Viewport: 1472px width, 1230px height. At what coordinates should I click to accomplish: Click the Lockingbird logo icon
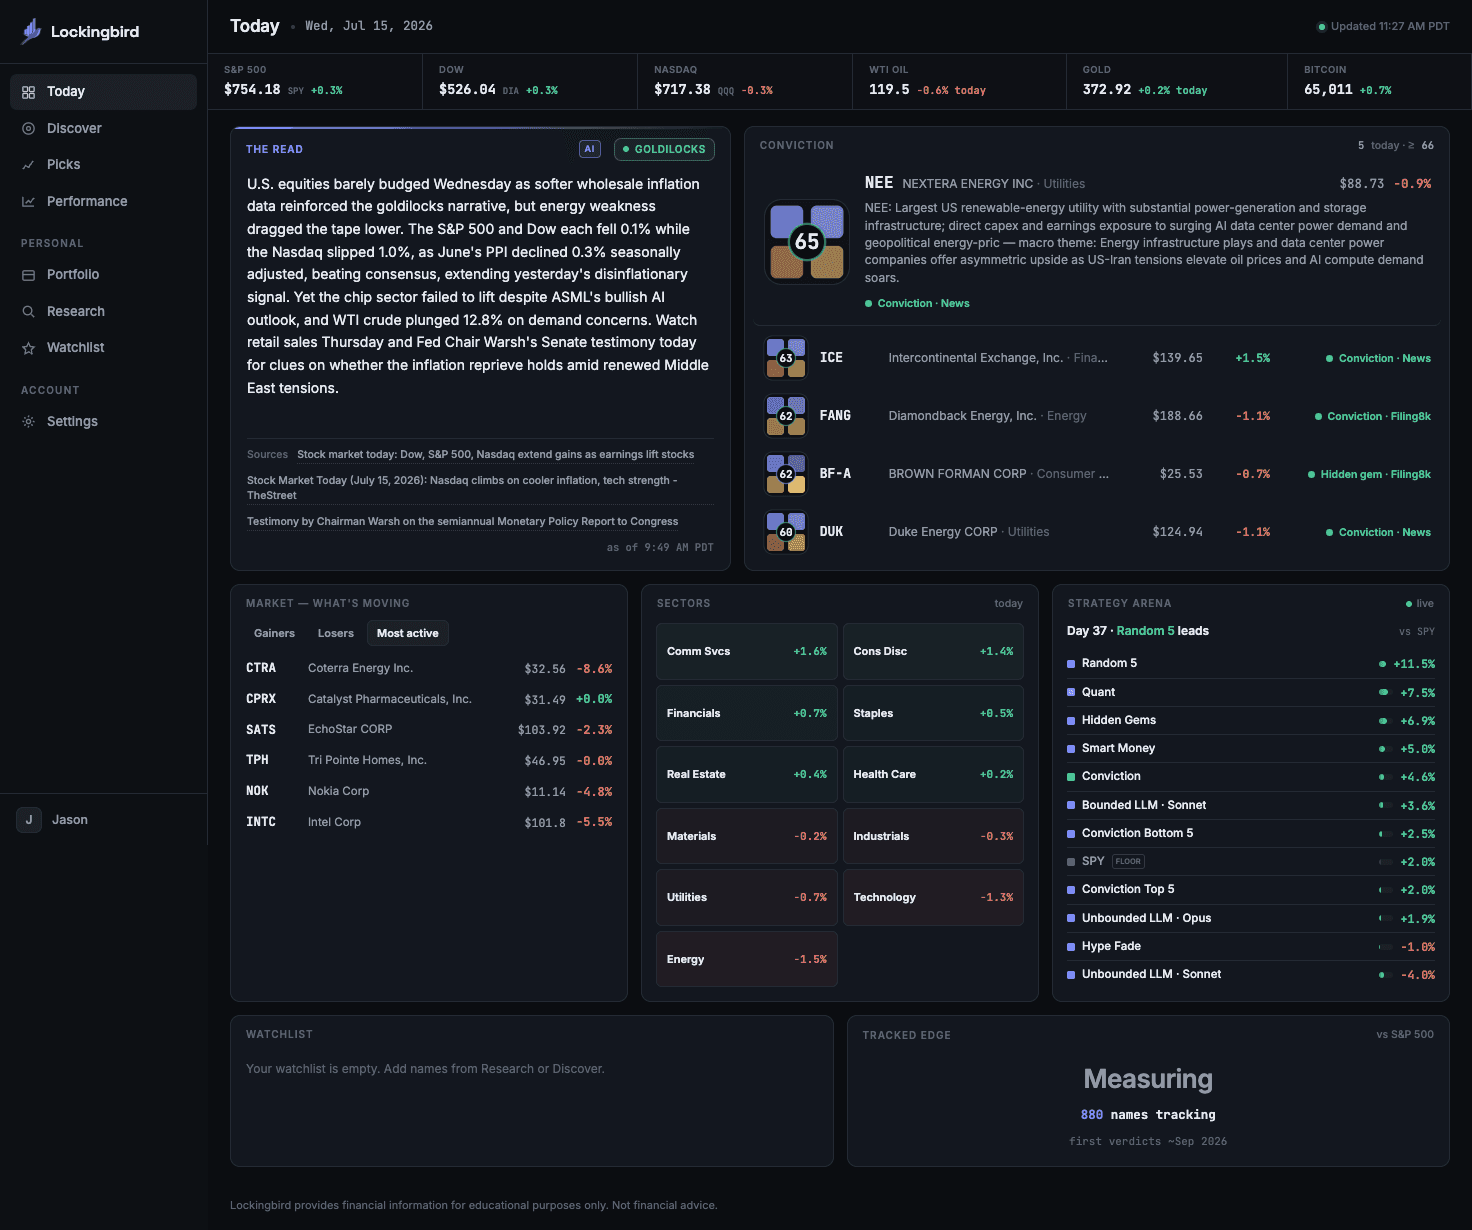tap(32, 31)
